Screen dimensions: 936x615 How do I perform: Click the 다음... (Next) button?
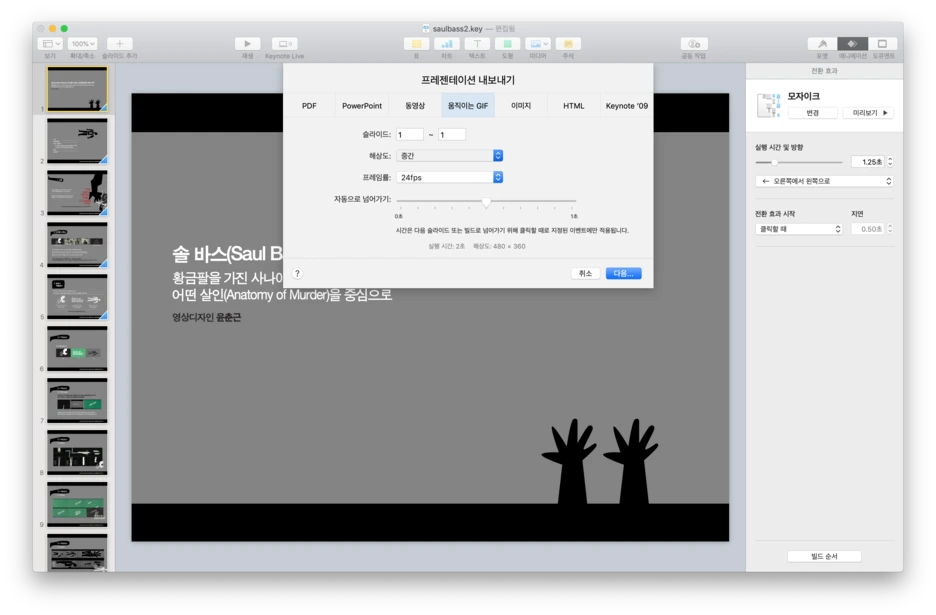coord(623,273)
